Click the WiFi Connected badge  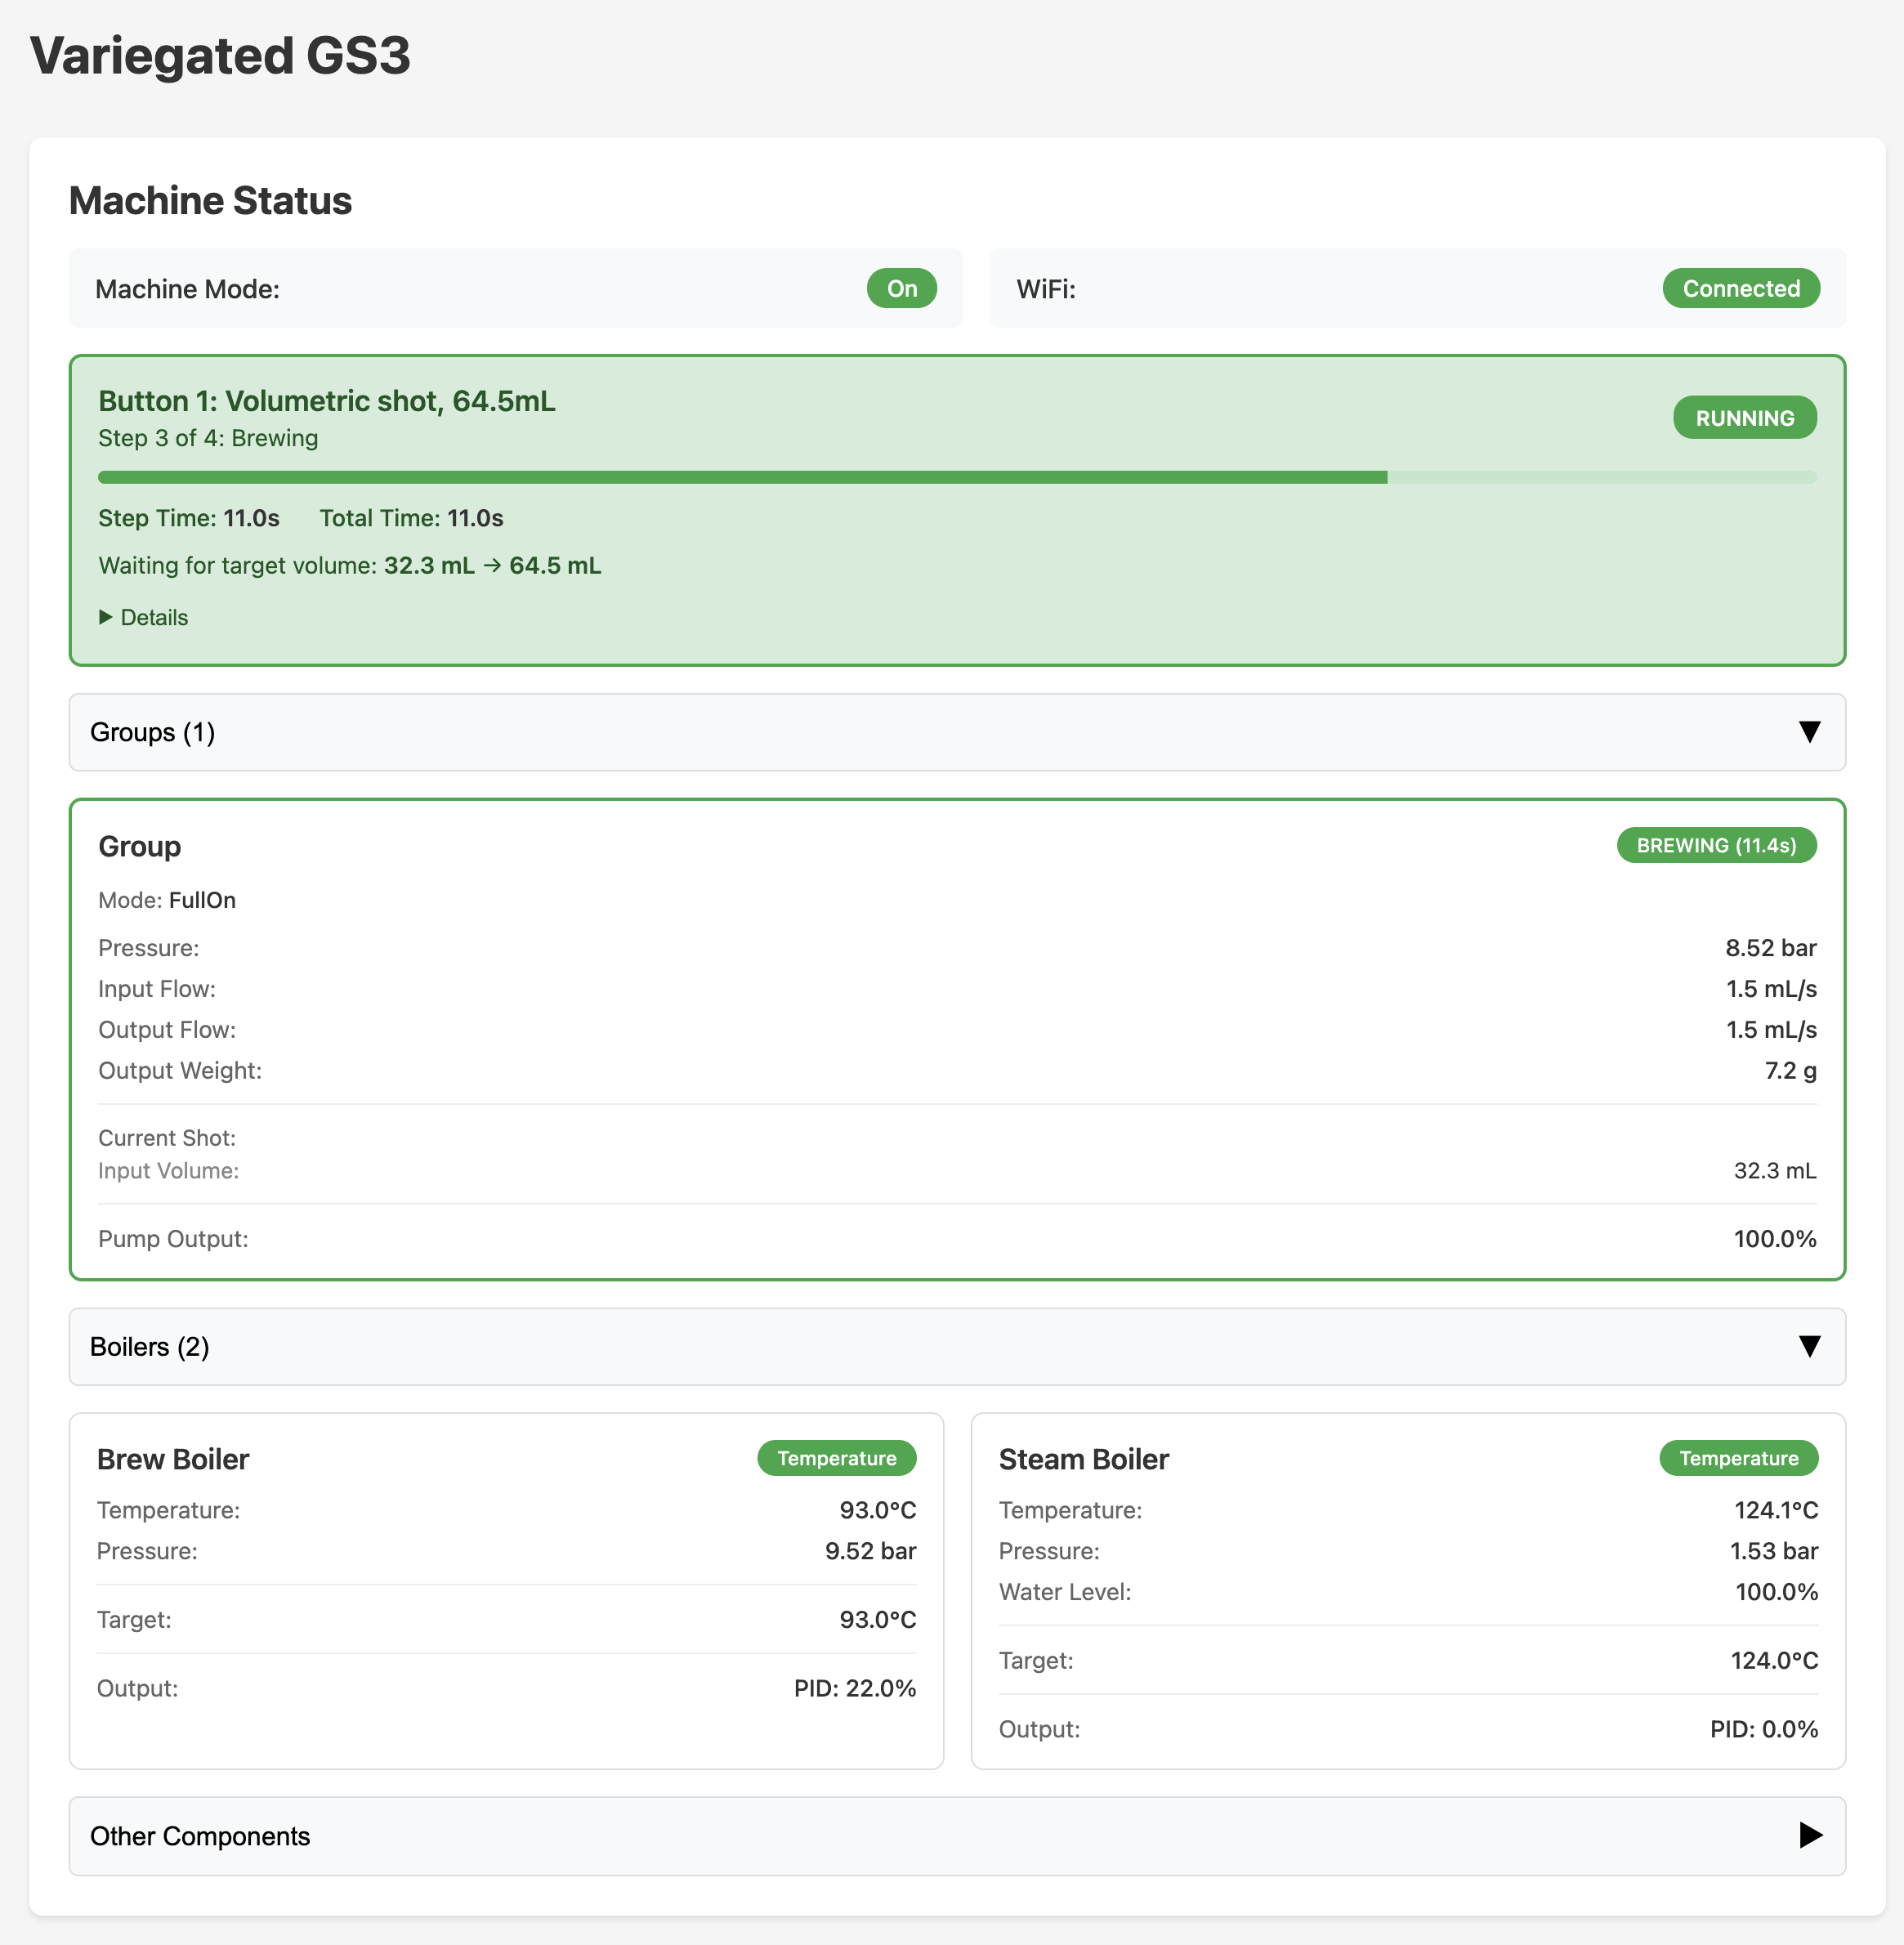[x=1740, y=288]
